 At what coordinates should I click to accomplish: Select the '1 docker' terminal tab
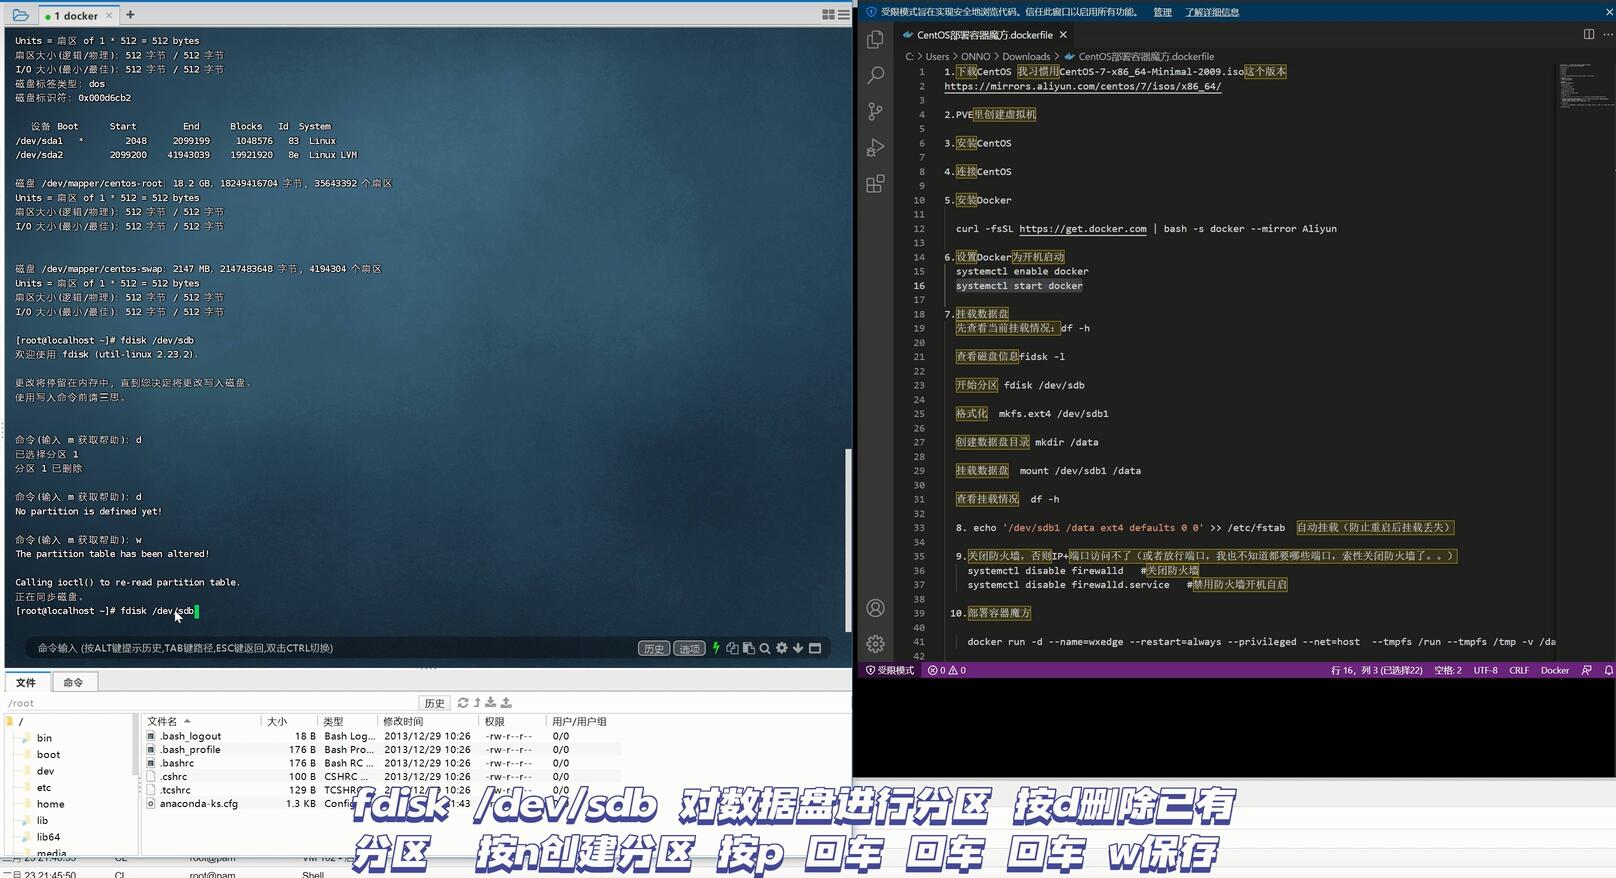click(79, 16)
